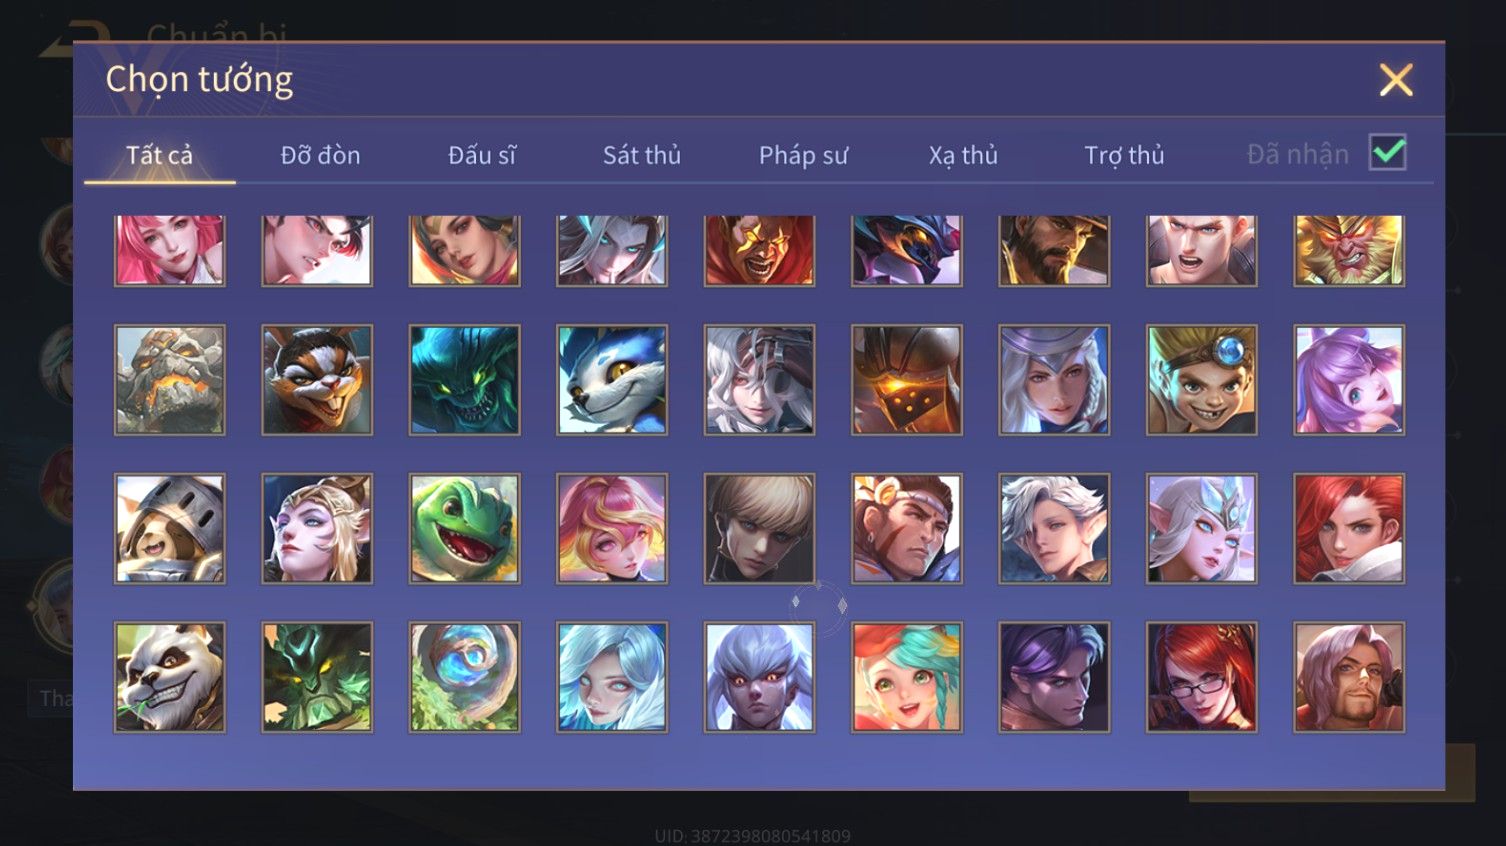Select the monkey king hero portrait
The height and width of the screenshot is (846, 1506).
click(1349, 250)
